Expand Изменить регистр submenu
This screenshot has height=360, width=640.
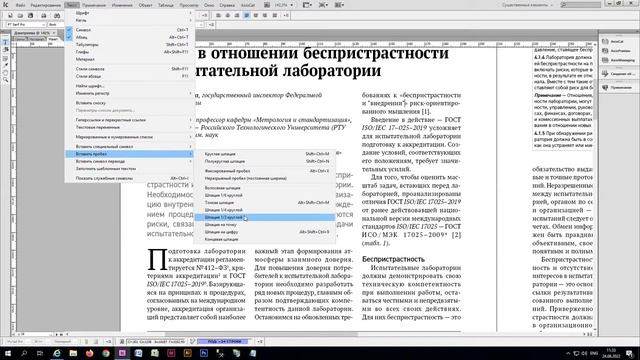point(129,93)
